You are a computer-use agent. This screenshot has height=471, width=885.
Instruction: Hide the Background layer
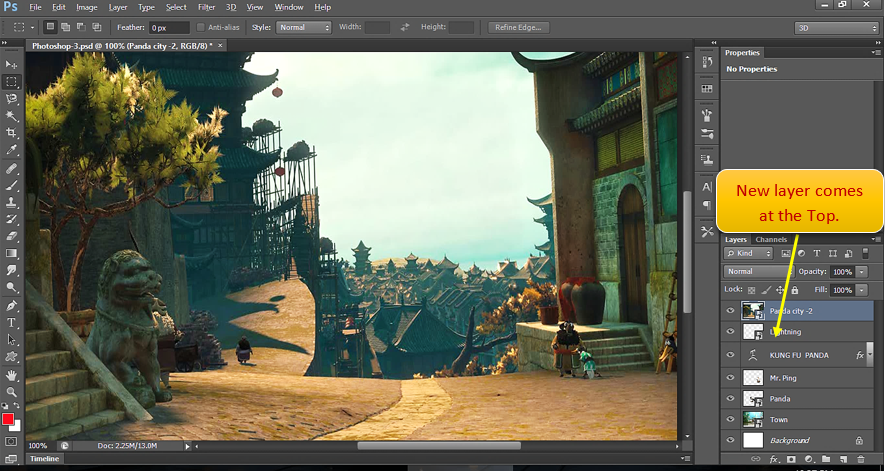point(730,440)
